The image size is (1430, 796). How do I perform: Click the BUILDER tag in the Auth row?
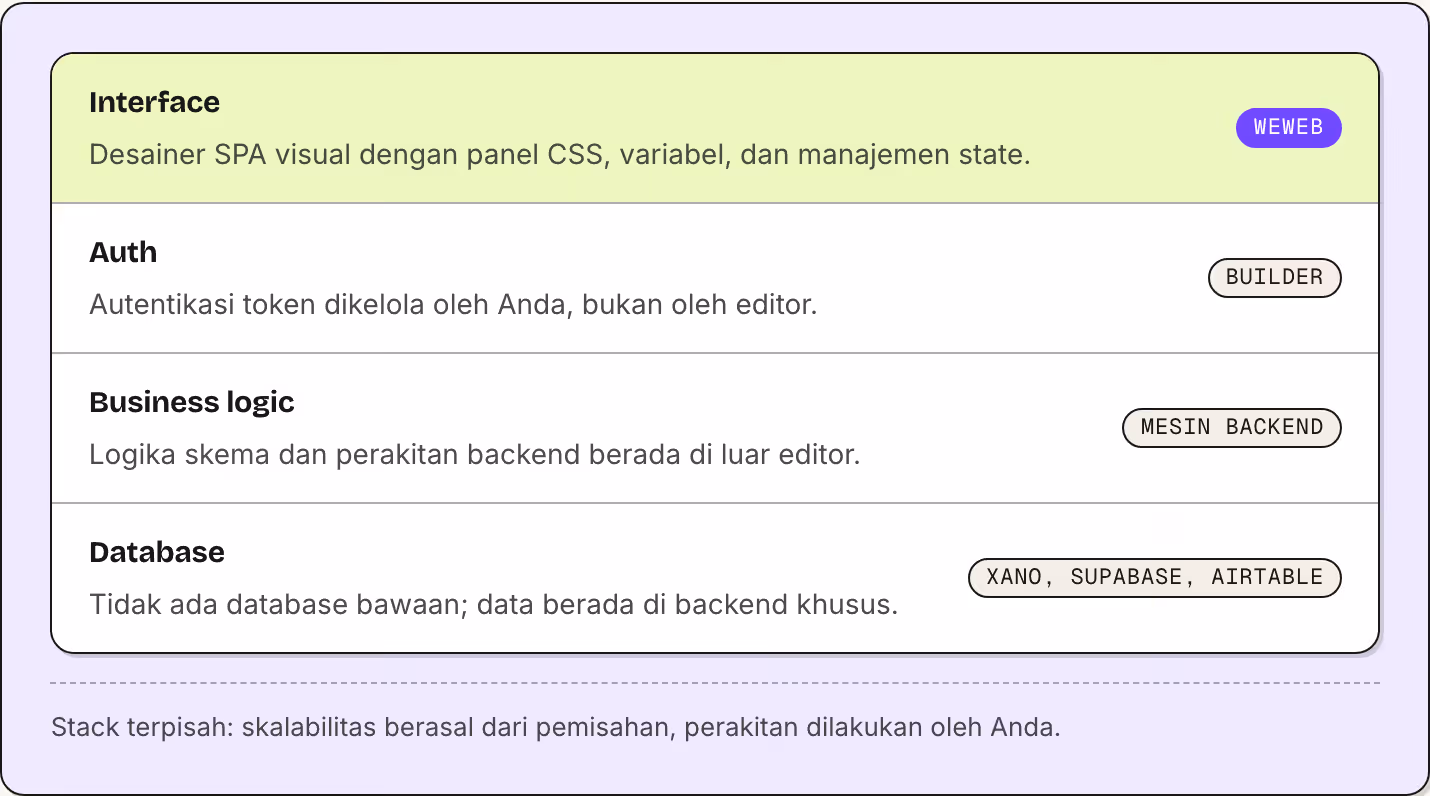click(1274, 278)
